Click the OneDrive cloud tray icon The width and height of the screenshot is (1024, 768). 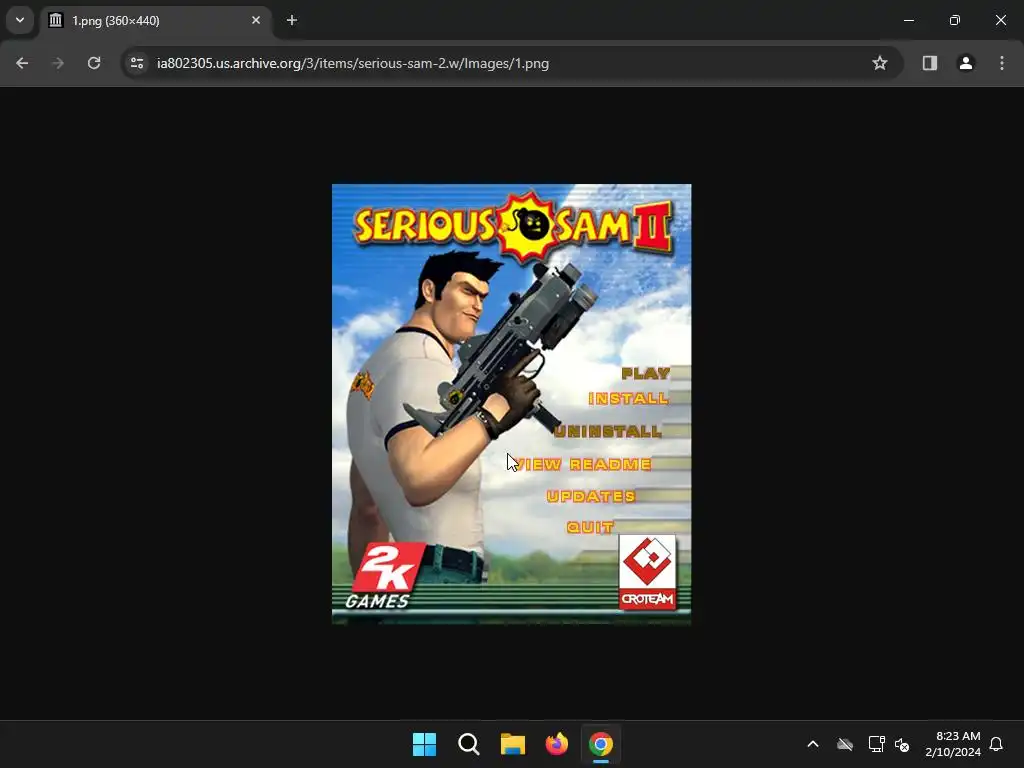pos(845,744)
